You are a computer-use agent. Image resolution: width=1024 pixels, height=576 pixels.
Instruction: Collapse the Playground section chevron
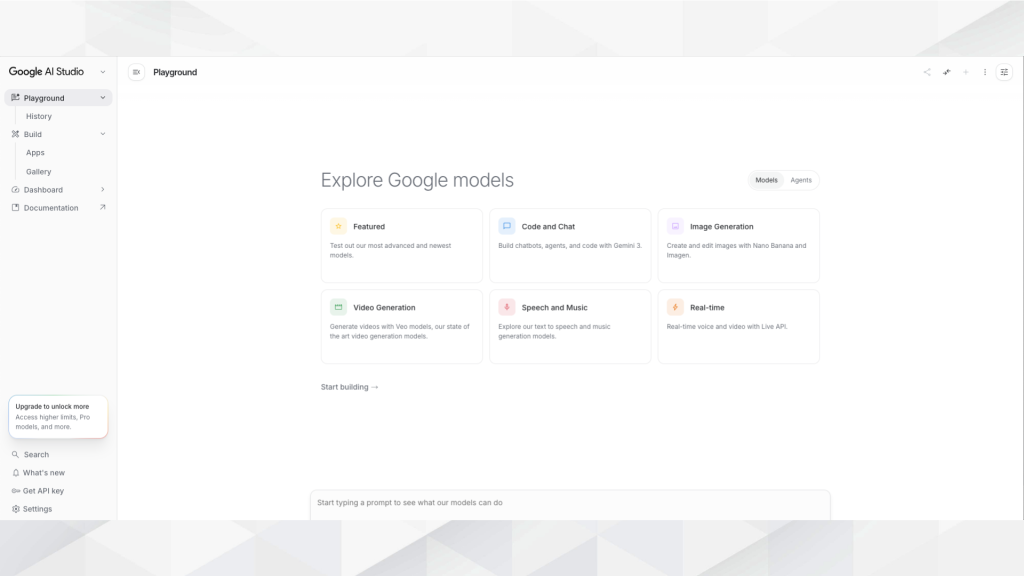103,98
